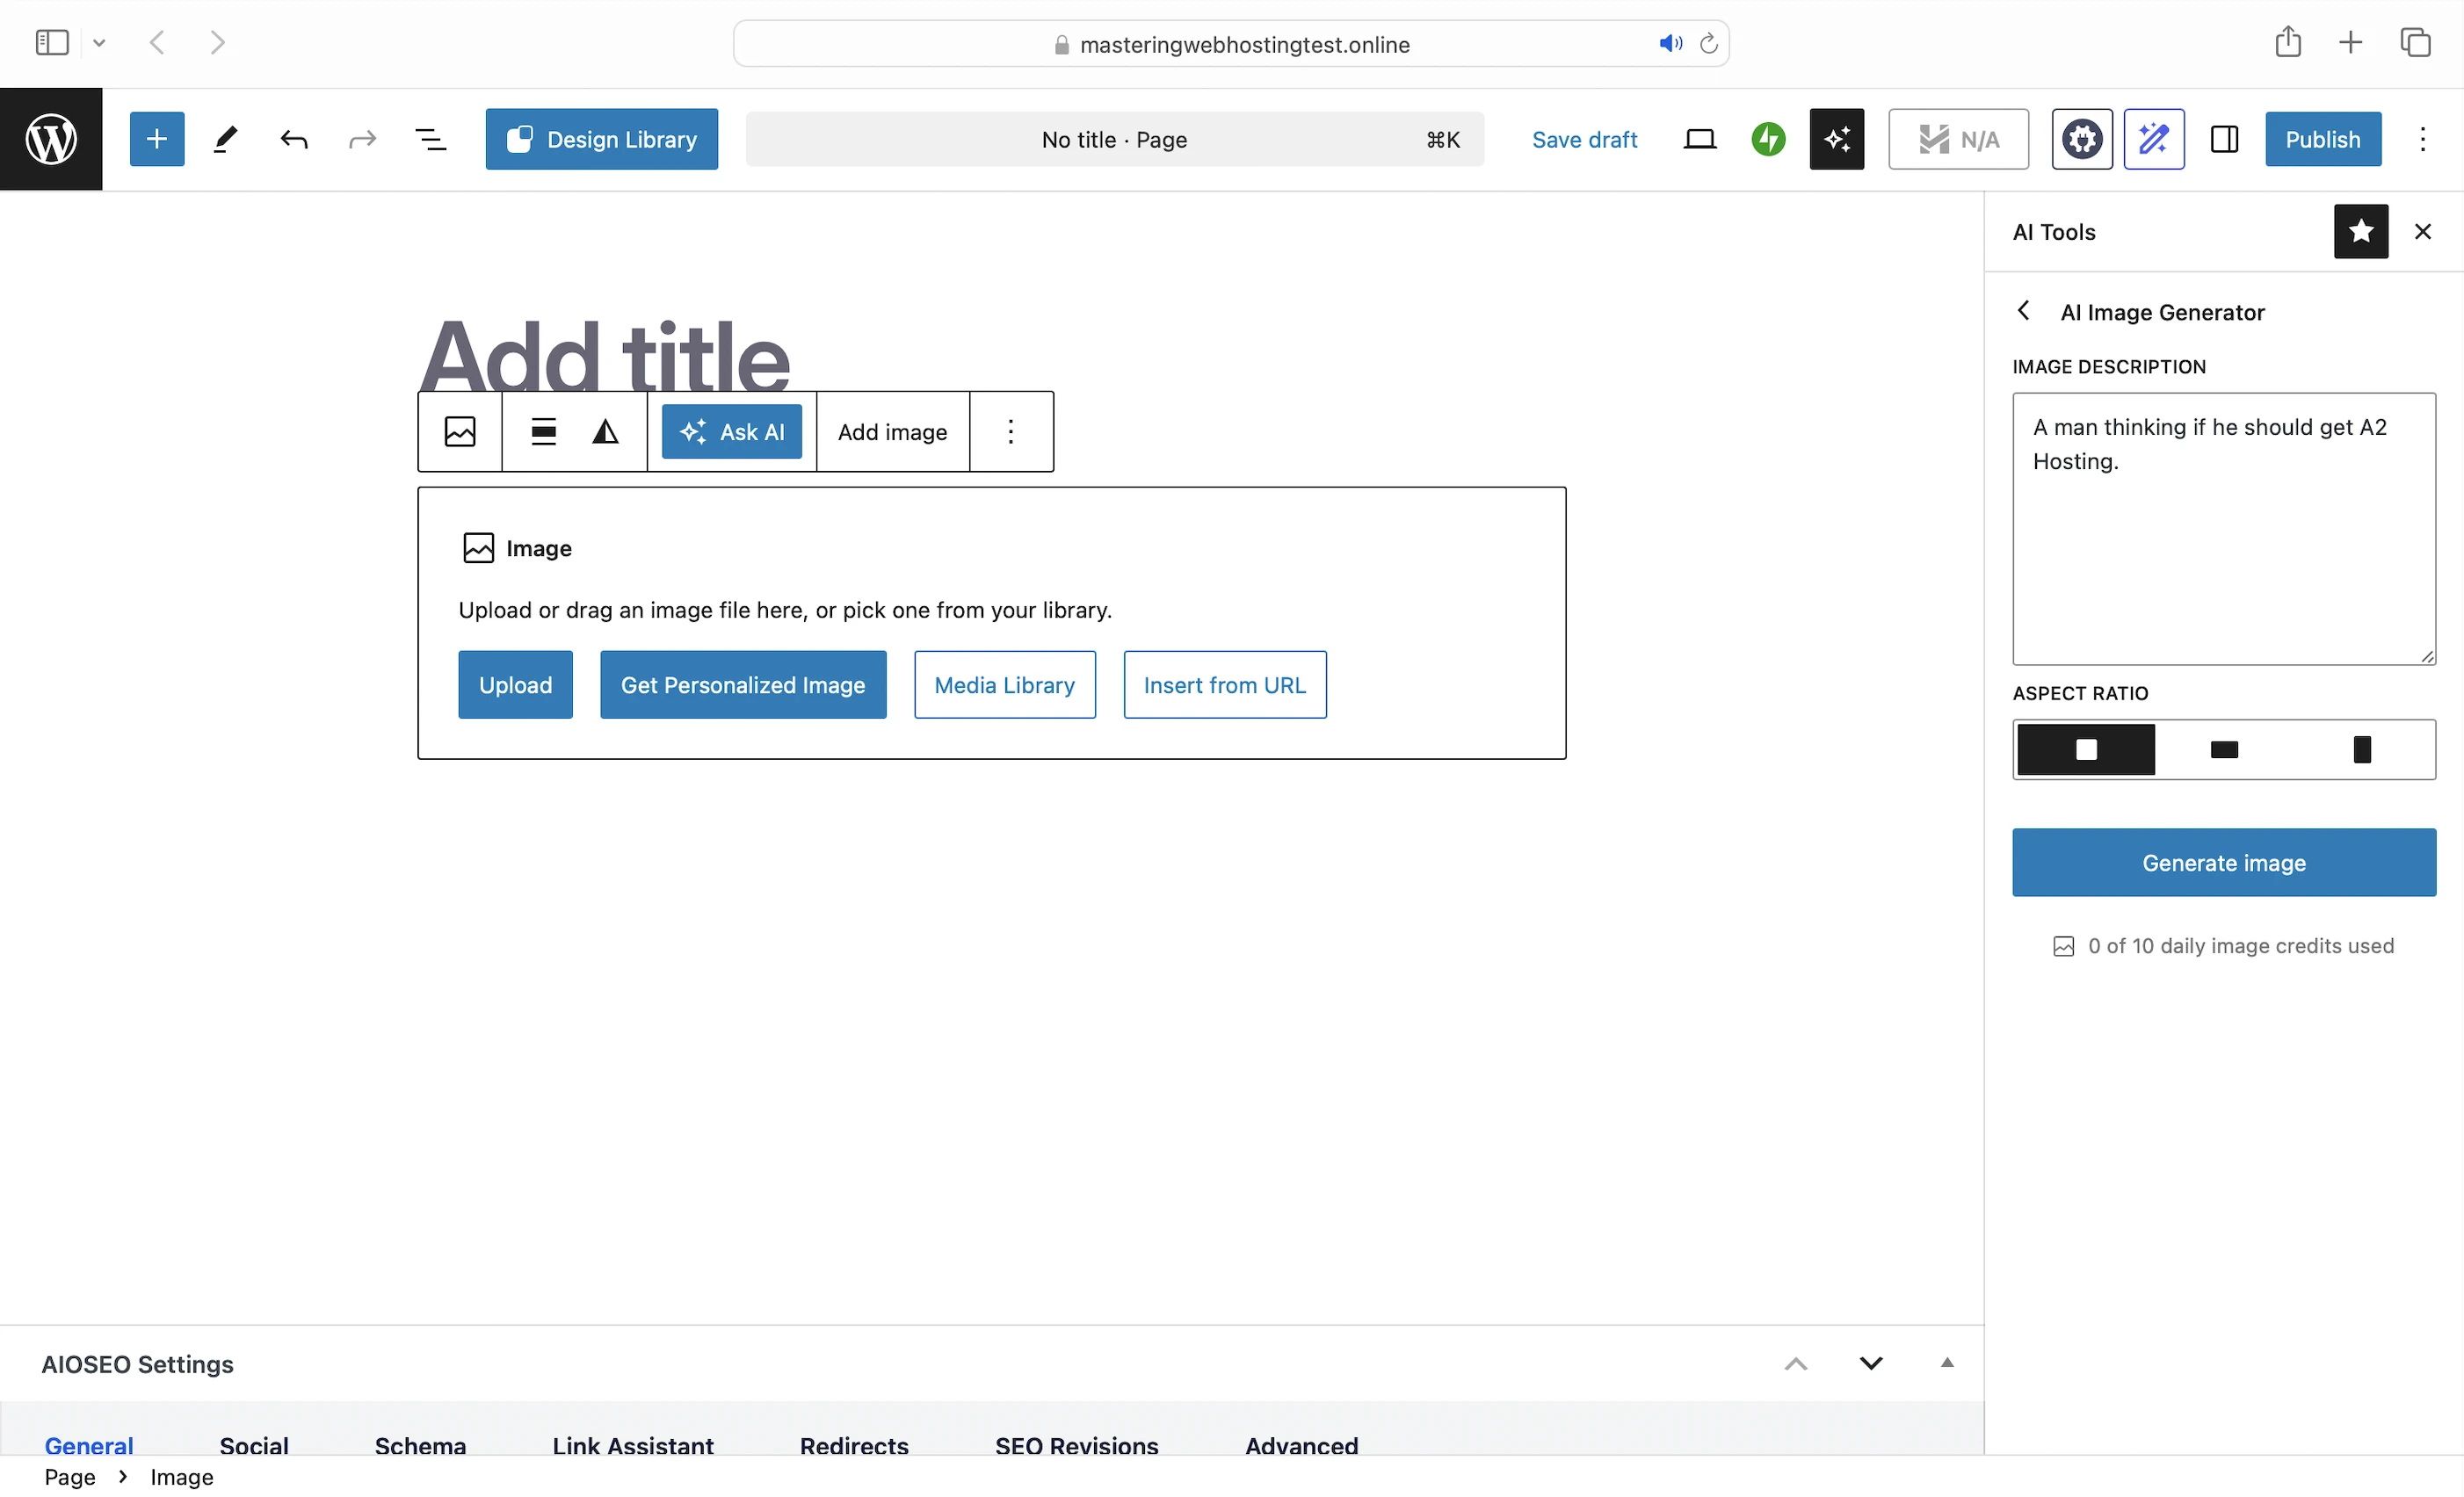The width and height of the screenshot is (2464, 1497).
Task: Select the square aspect ratio option
Action: 2085,750
